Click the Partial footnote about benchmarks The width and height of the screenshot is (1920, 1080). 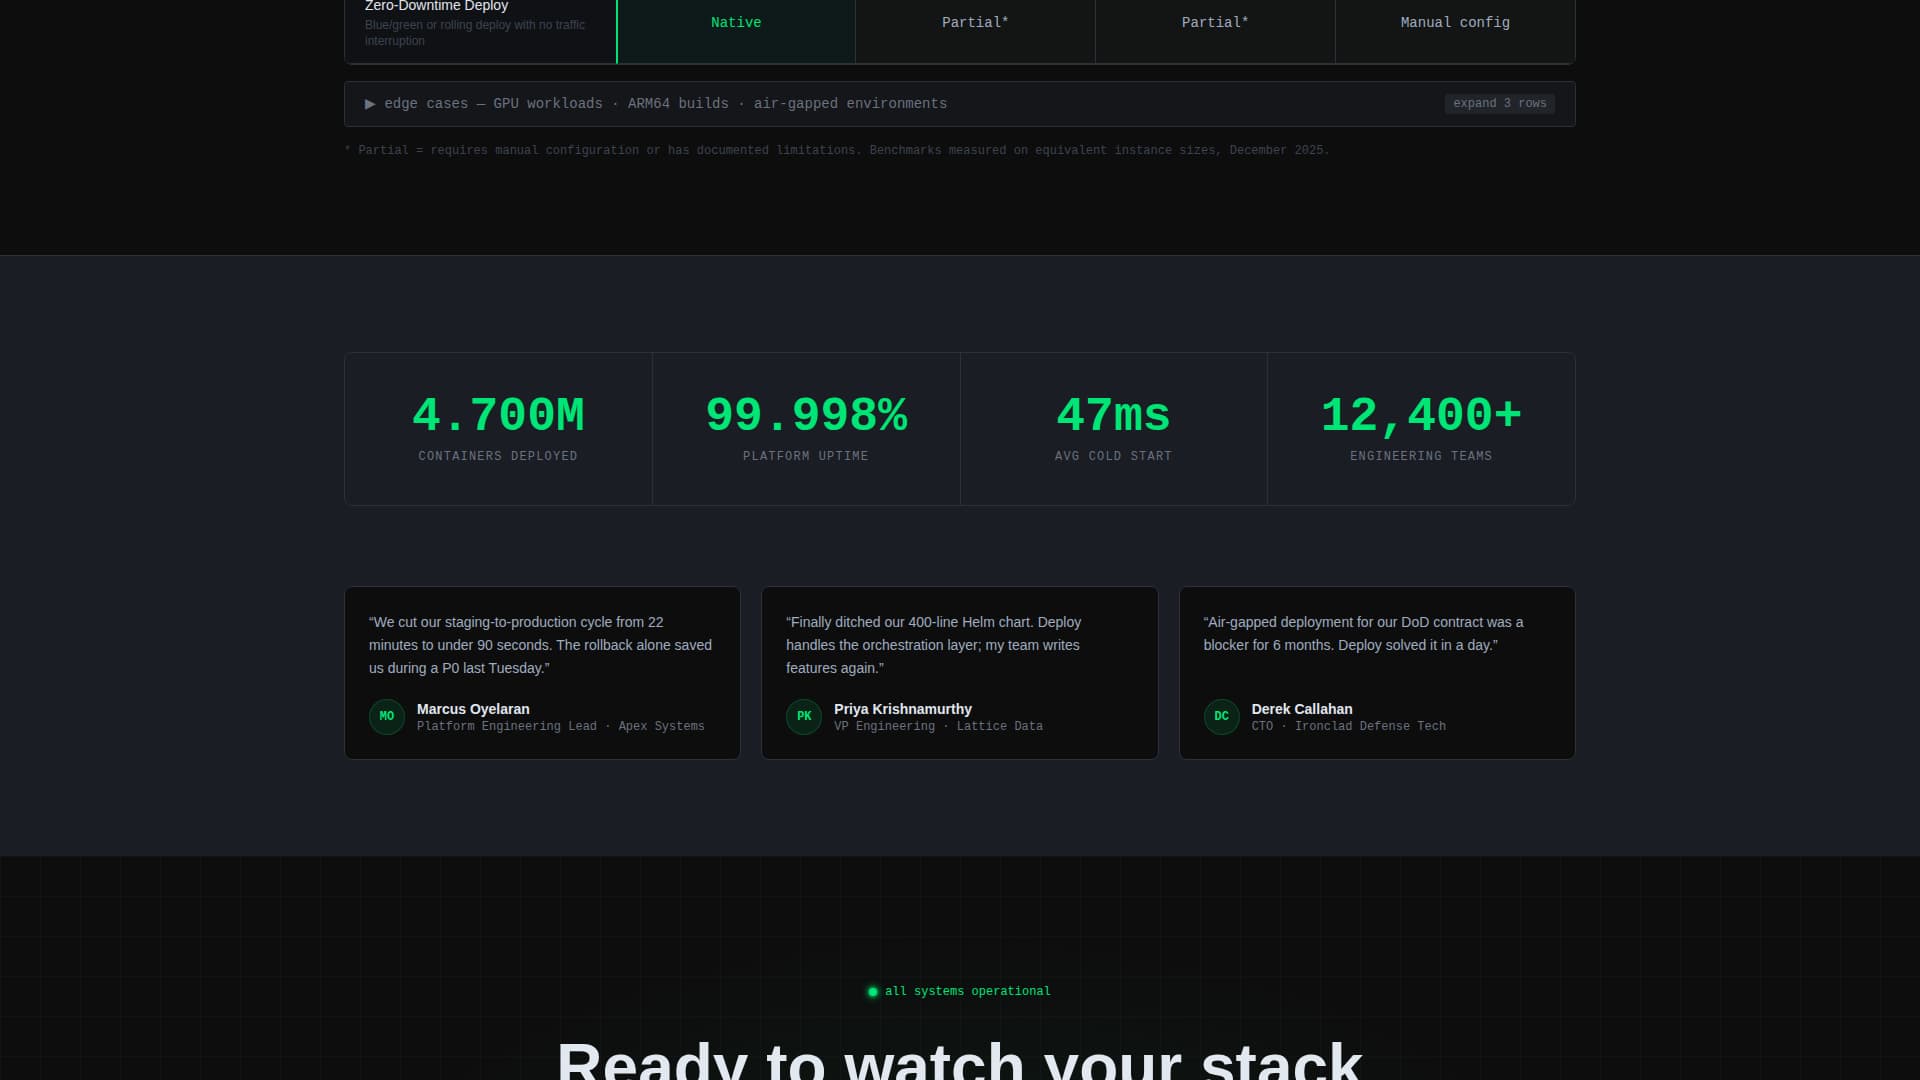pos(837,150)
